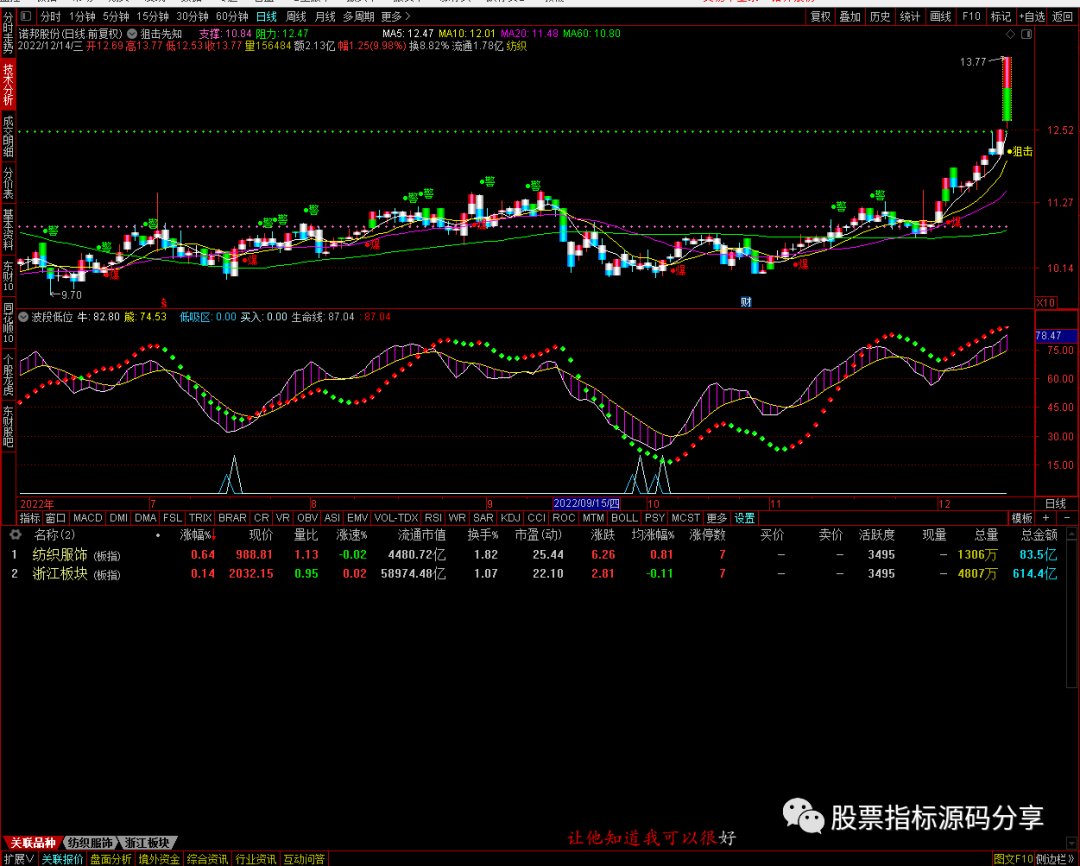
Task: Open dropdown arrow beside 狙击先知 indicator
Action: coord(132,33)
